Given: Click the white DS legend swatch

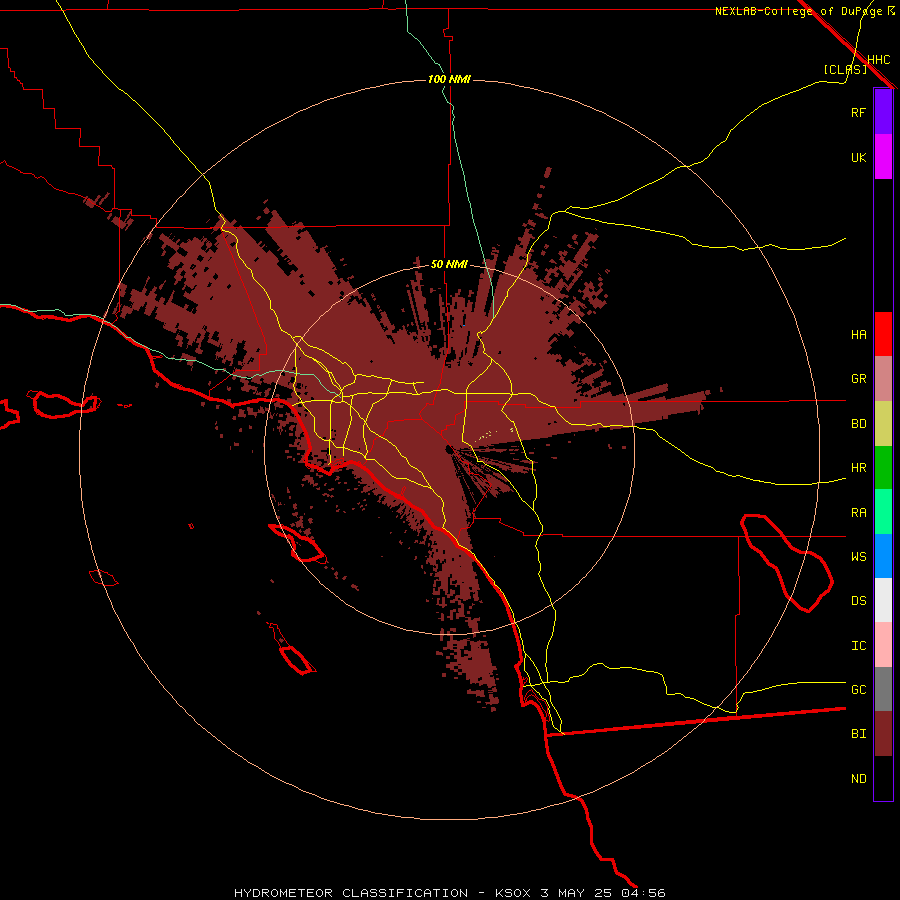Looking at the screenshot, I should (x=883, y=600).
